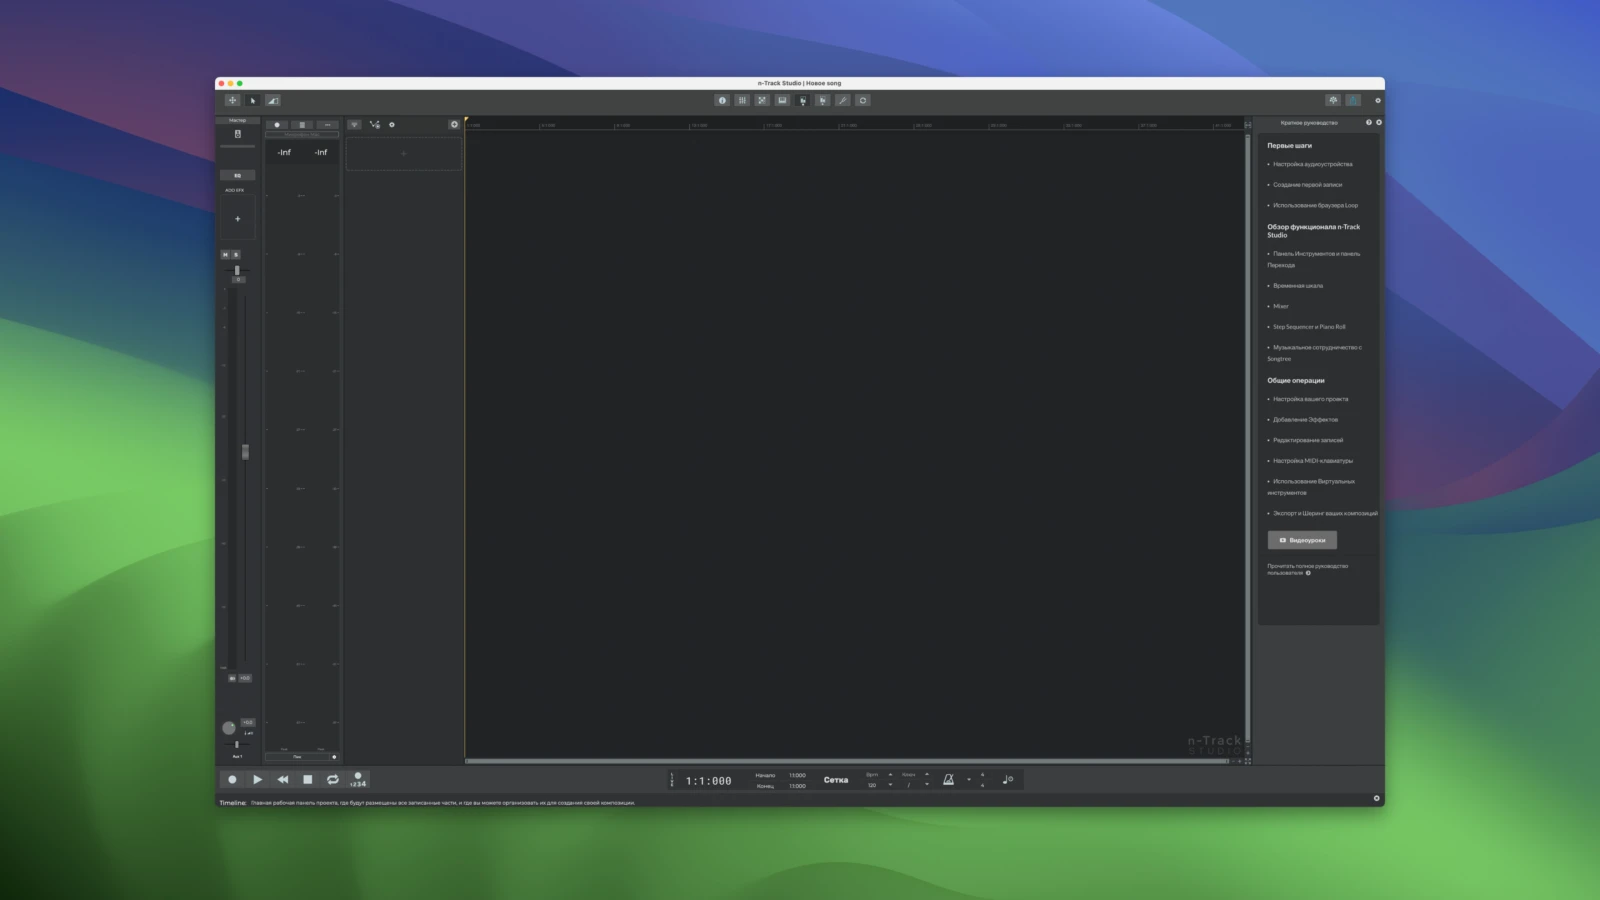Open the Сетка grid dropdown
This screenshot has width=1600, height=900.
pos(836,780)
